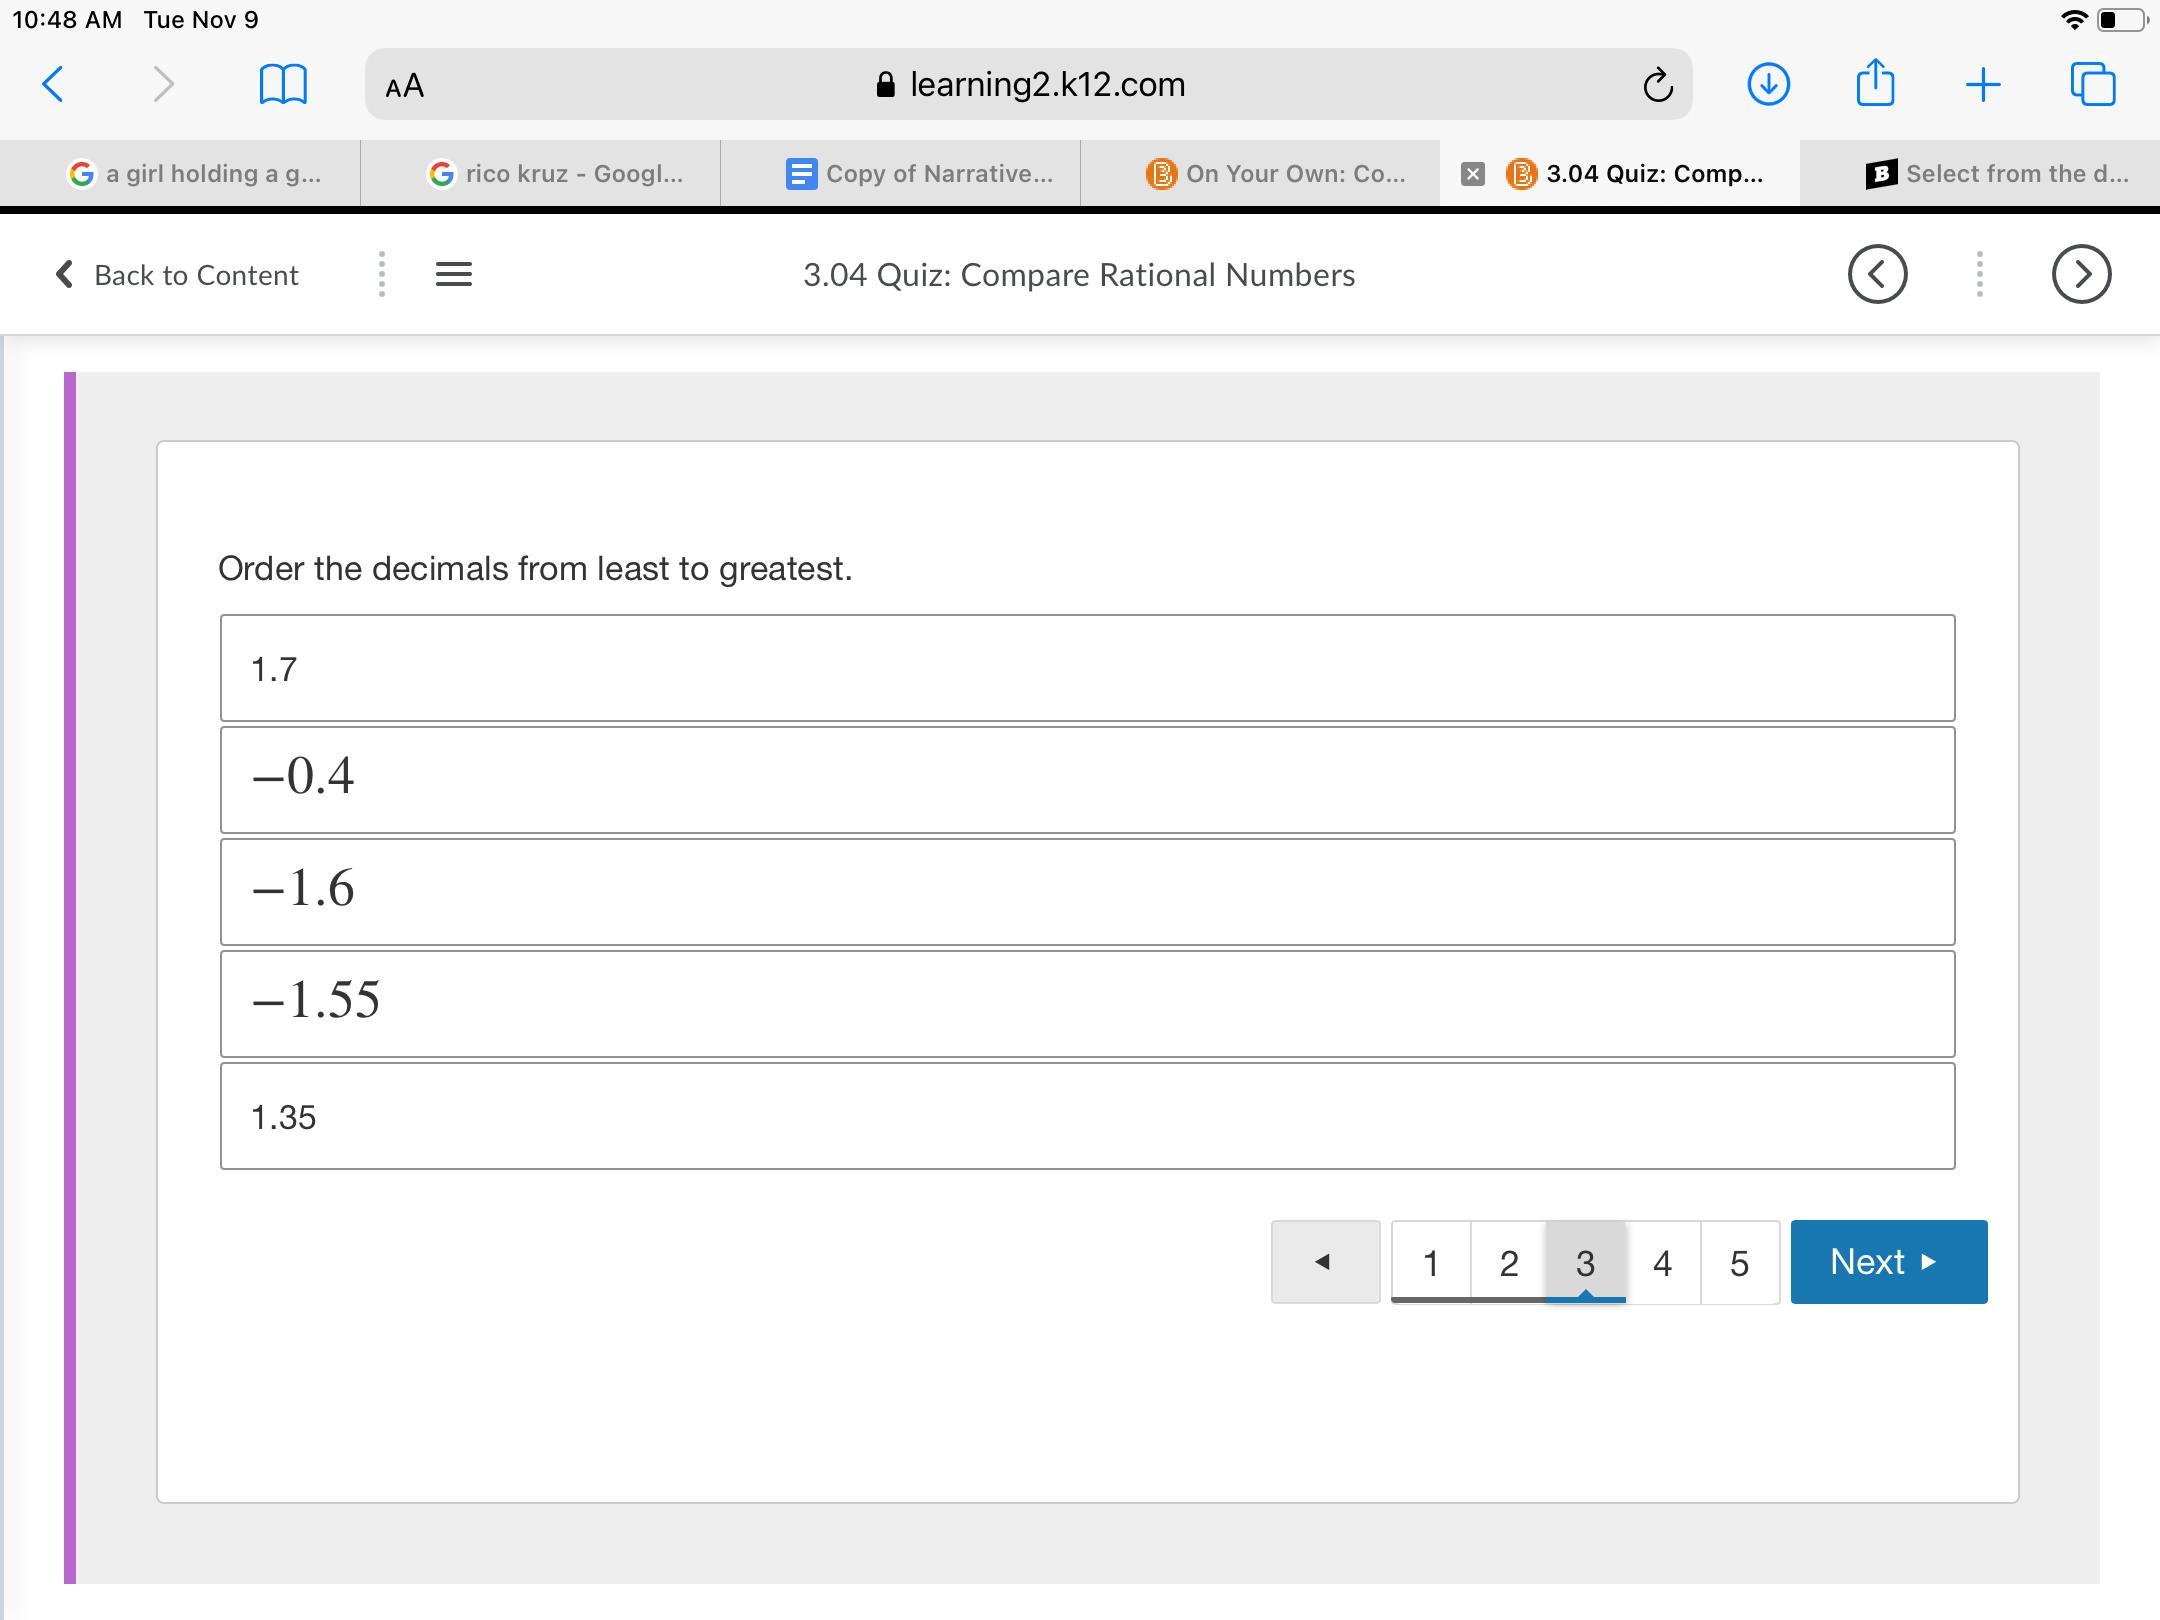
Task: Tap the Share icon
Action: coord(1875,82)
